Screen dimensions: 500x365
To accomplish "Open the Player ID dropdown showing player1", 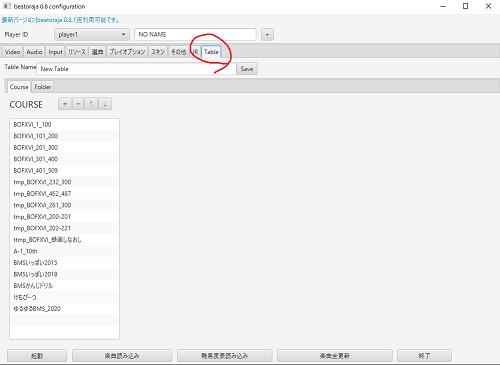I will (x=92, y=34).
